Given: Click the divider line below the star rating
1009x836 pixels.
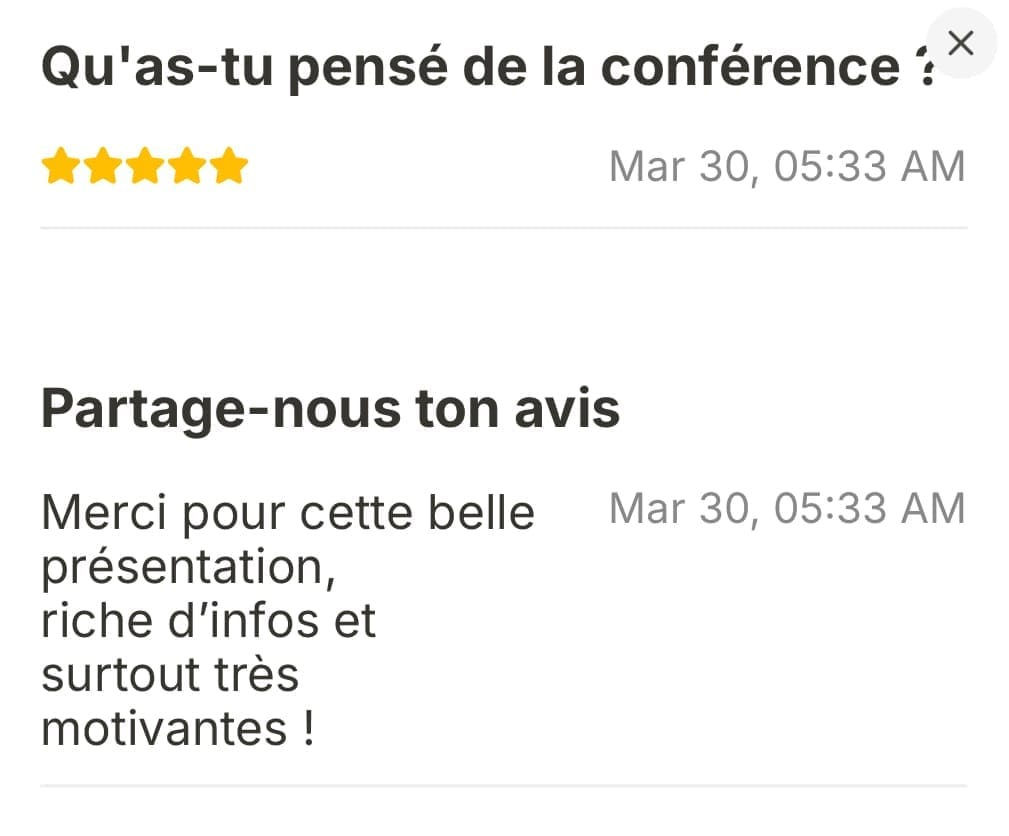Looking at the screenshot, I should [504, 228].
